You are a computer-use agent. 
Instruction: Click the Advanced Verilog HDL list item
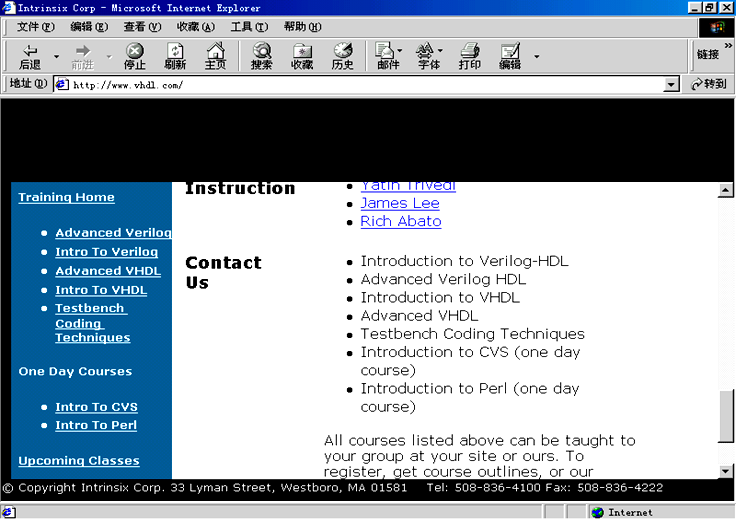coord(443,279)
